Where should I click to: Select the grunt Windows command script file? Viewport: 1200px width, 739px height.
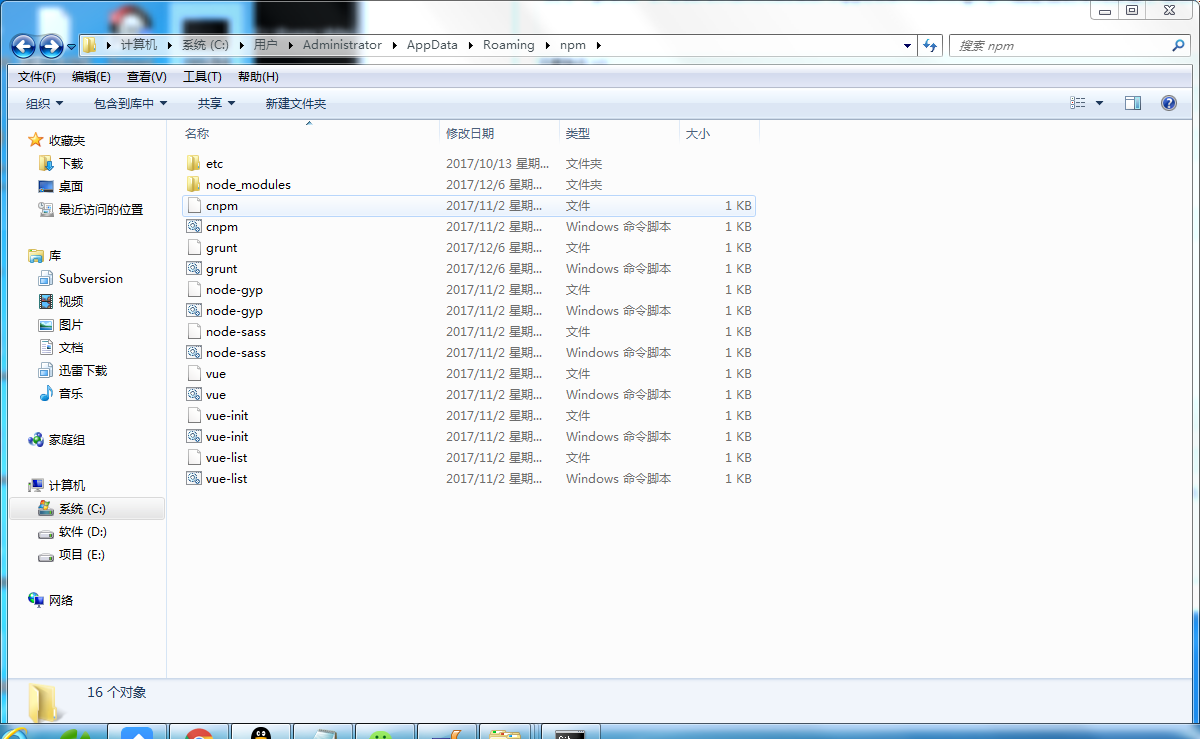click(222, 269)
